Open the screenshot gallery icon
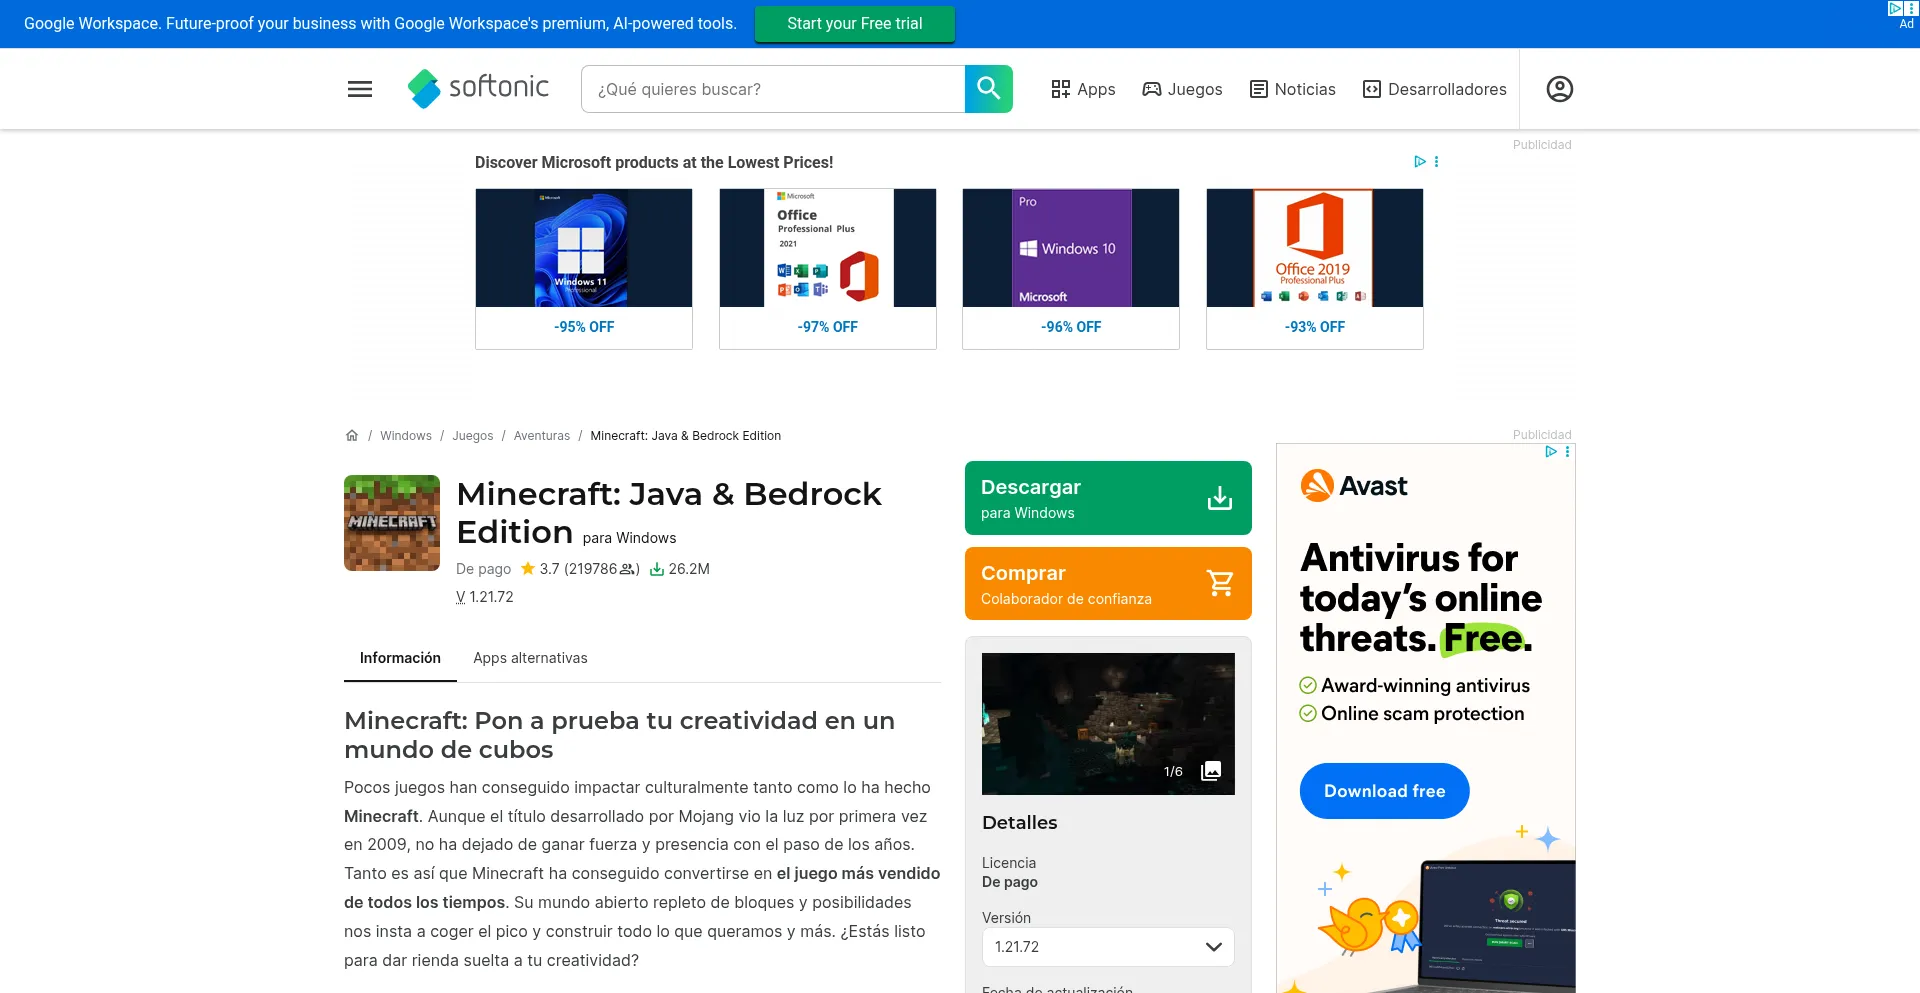This screenshot has width=1920, height=993. tap(1210, 771)
